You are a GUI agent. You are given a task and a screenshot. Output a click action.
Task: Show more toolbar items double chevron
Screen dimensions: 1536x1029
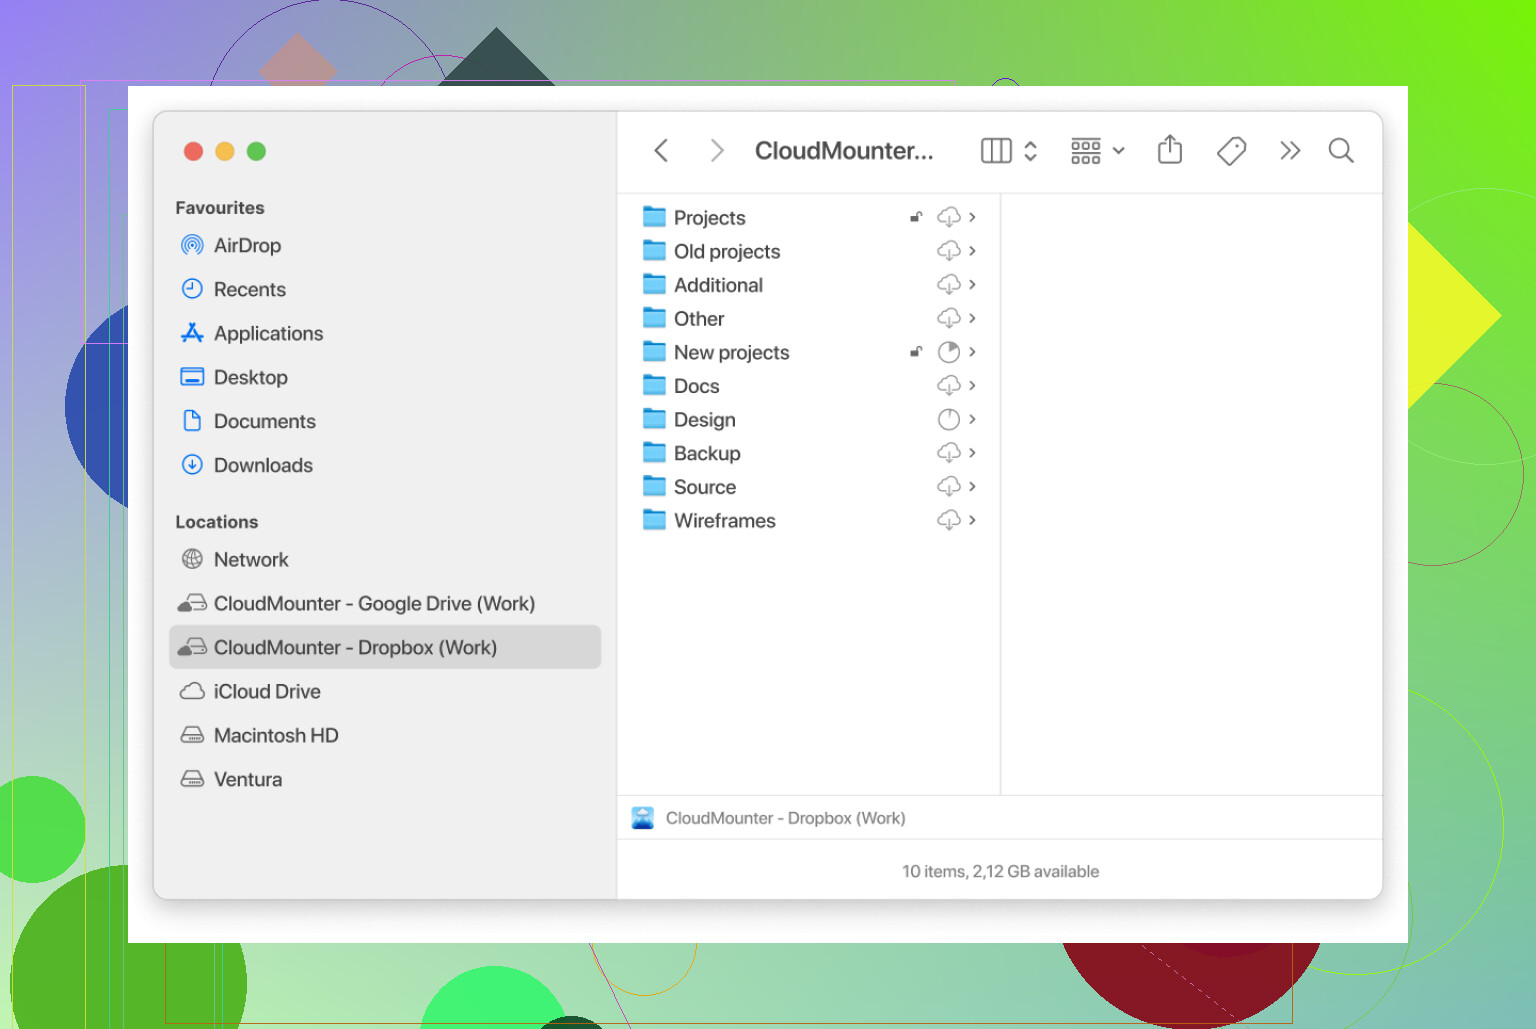pyautogui.click(x=1290, y=151)
